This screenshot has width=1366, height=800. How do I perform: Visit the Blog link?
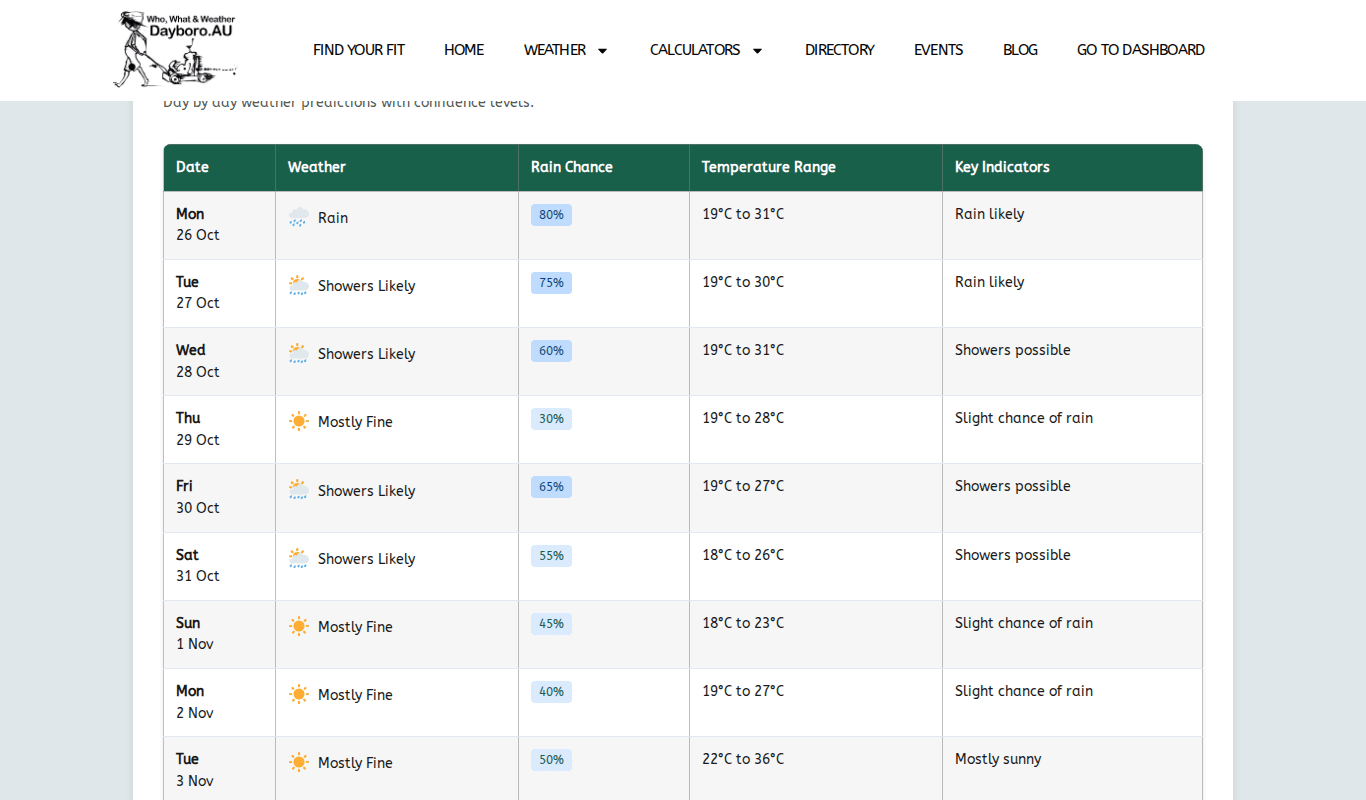[1020, 50]
